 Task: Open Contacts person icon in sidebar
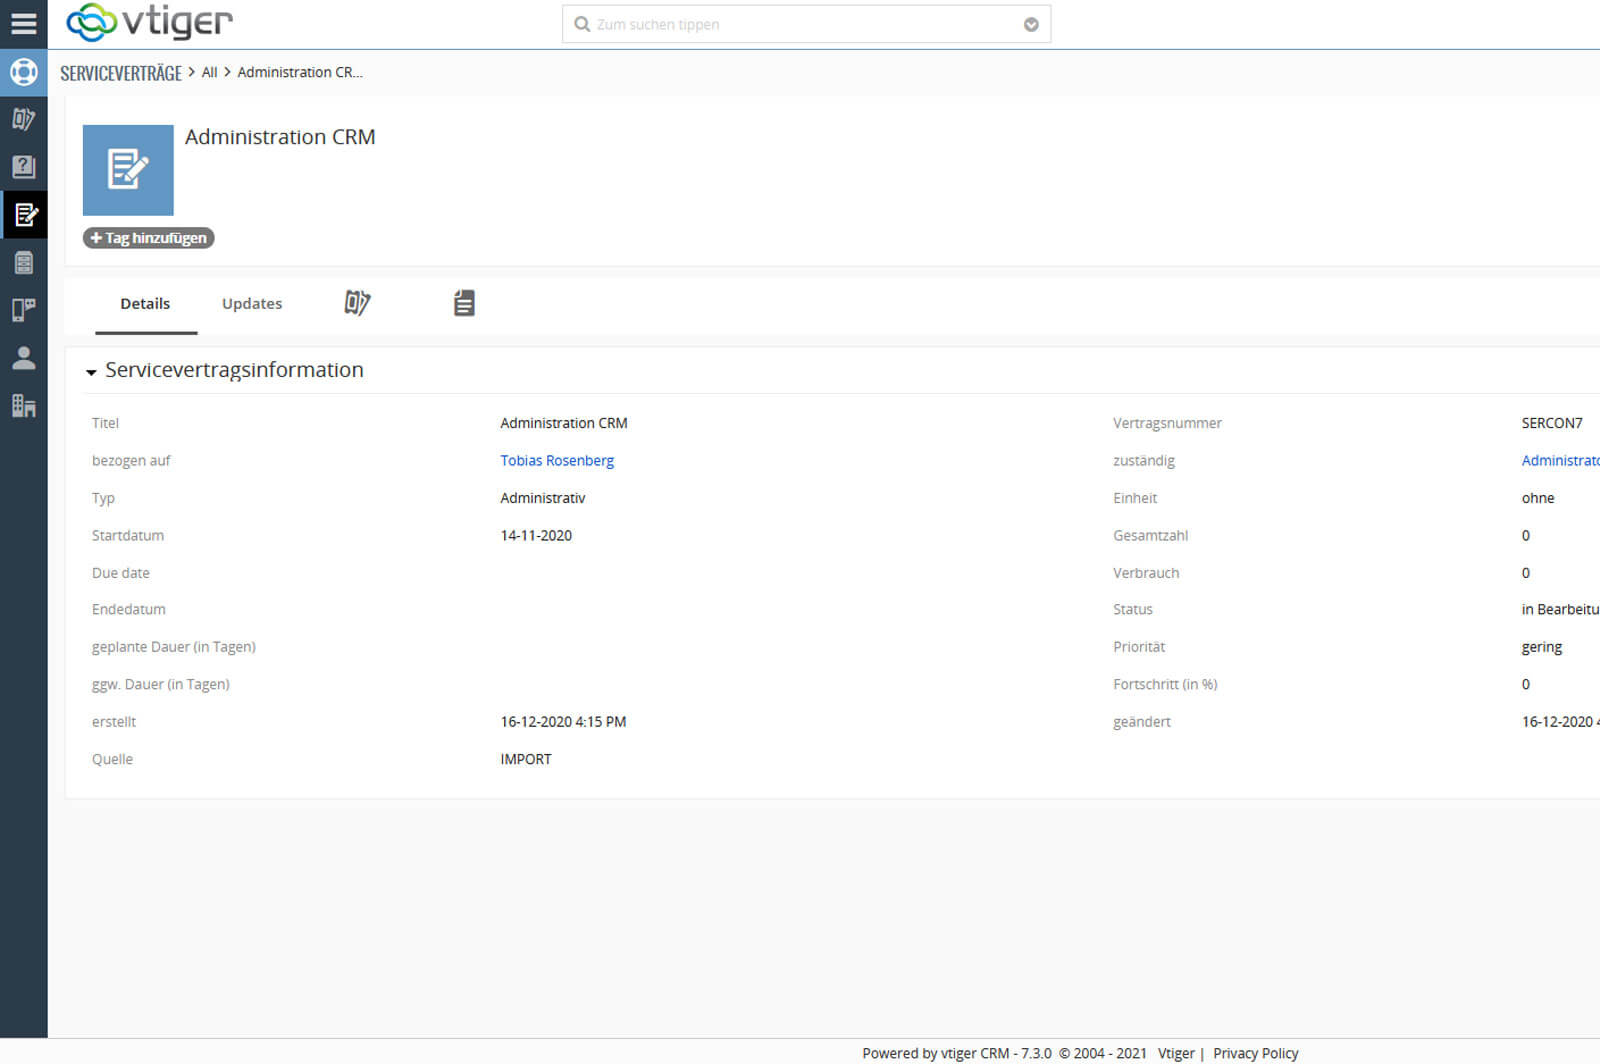pyautogui.click(x=23, y=358)
